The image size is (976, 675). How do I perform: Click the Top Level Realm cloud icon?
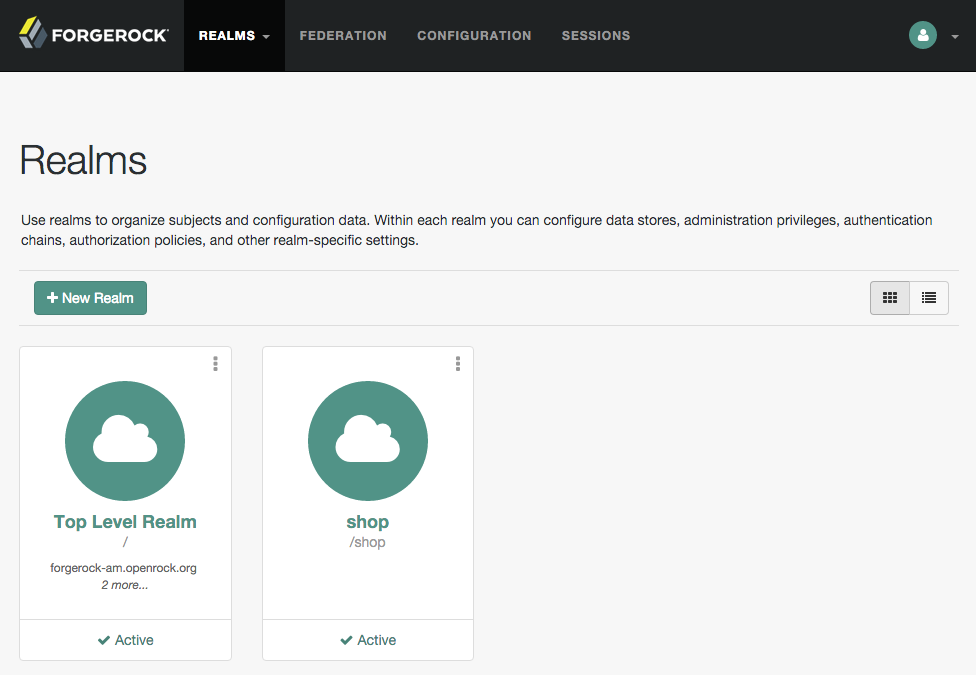(x=125, y=440)
